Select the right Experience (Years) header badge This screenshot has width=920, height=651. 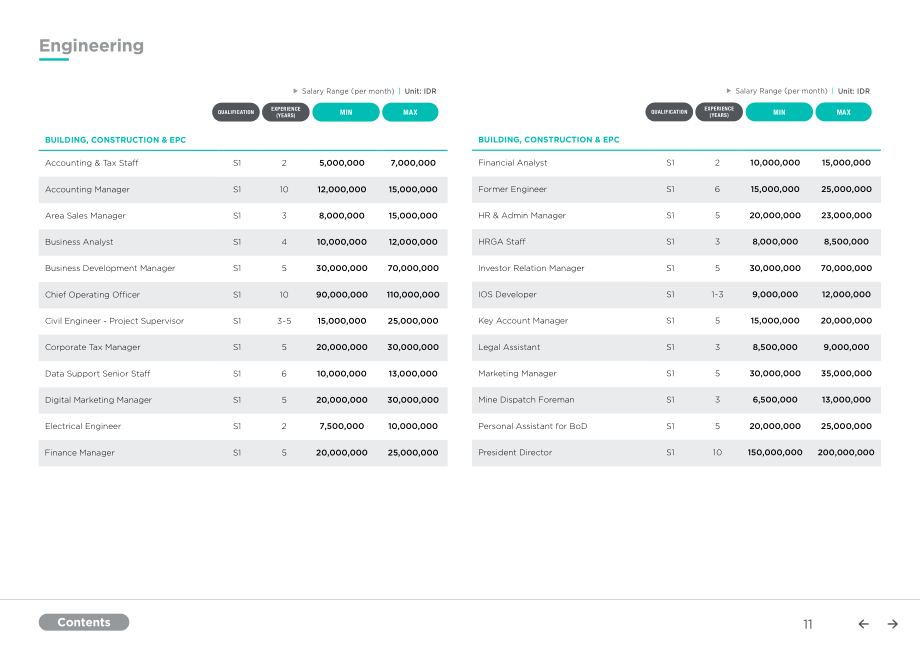point(719,112)
